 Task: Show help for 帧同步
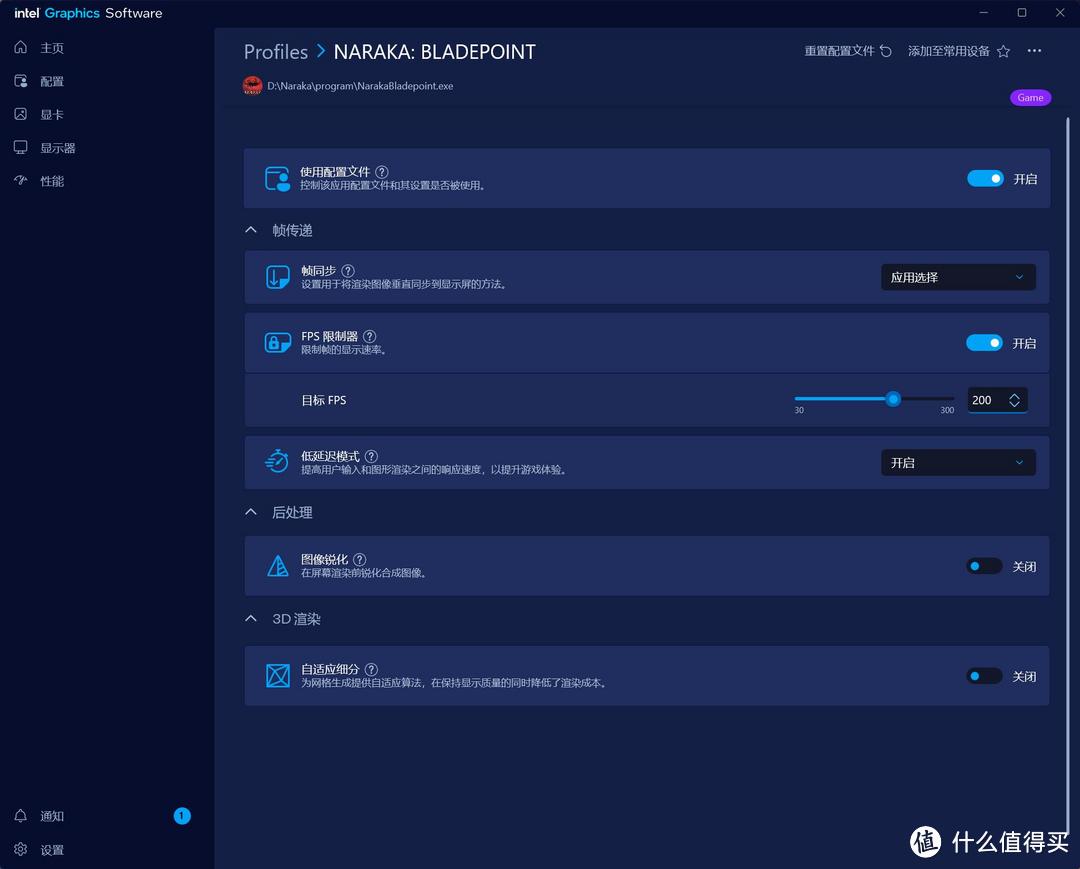pos(348,271)
